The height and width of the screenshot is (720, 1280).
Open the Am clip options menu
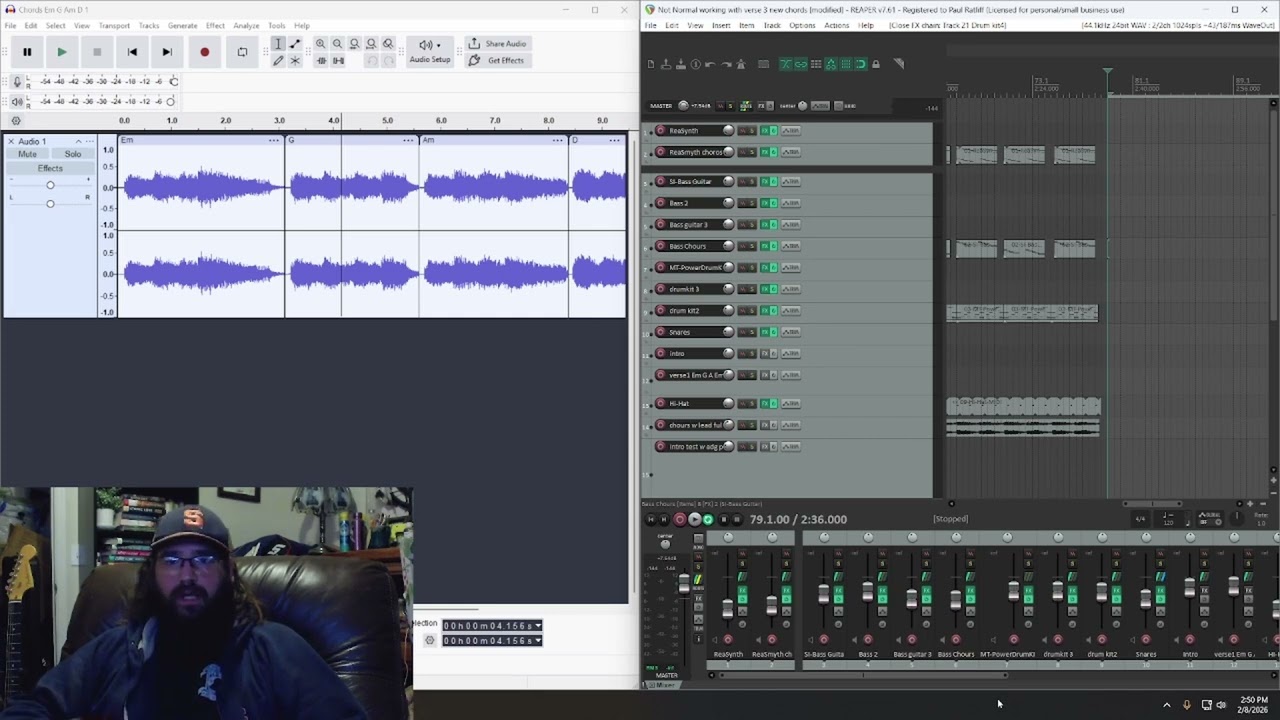coord(557,140)
